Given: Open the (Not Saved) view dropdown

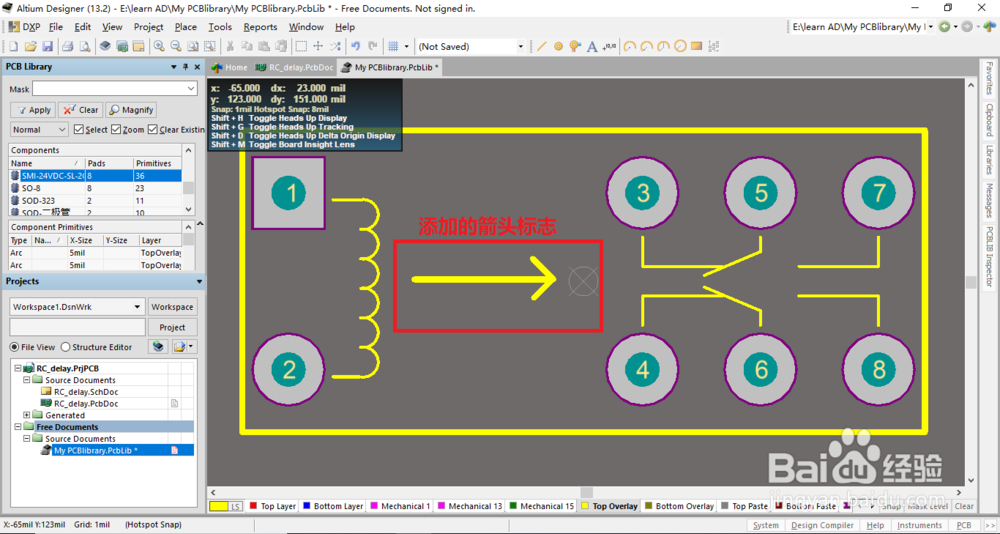Looking at the screenshot, I should pos(520,47).
